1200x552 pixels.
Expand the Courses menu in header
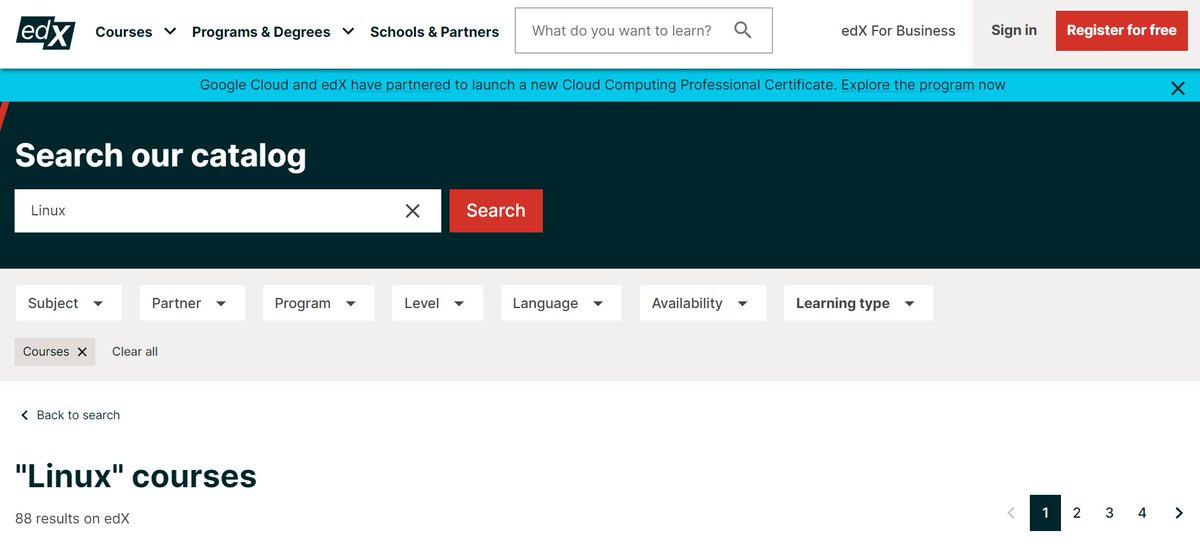pos(136,32)
